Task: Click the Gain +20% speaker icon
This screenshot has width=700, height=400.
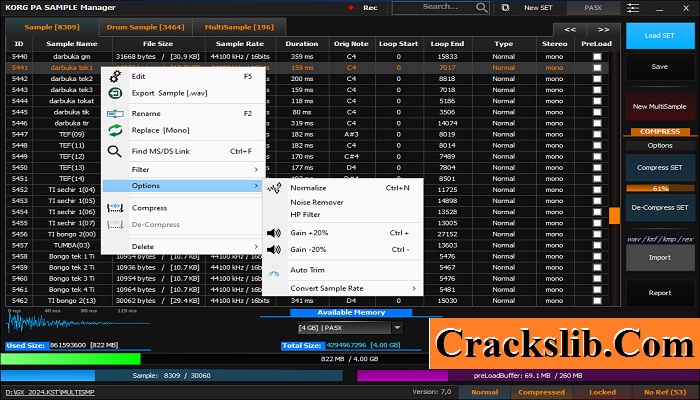Action: click(x=274, y=233)
